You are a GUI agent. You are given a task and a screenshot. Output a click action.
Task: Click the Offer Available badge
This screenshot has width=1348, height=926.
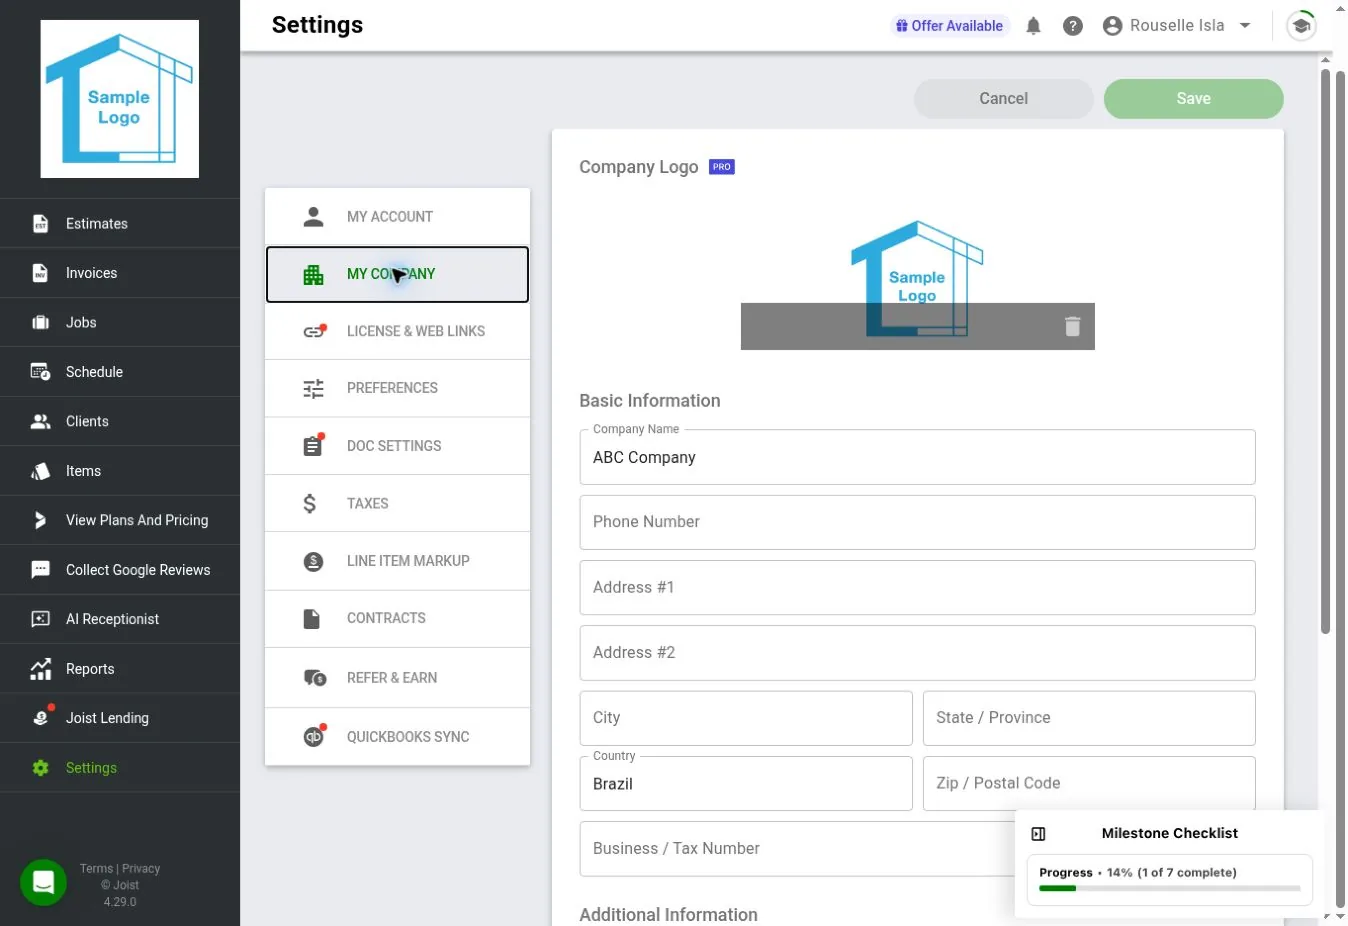pyautogui.click(x=949, y=26)
